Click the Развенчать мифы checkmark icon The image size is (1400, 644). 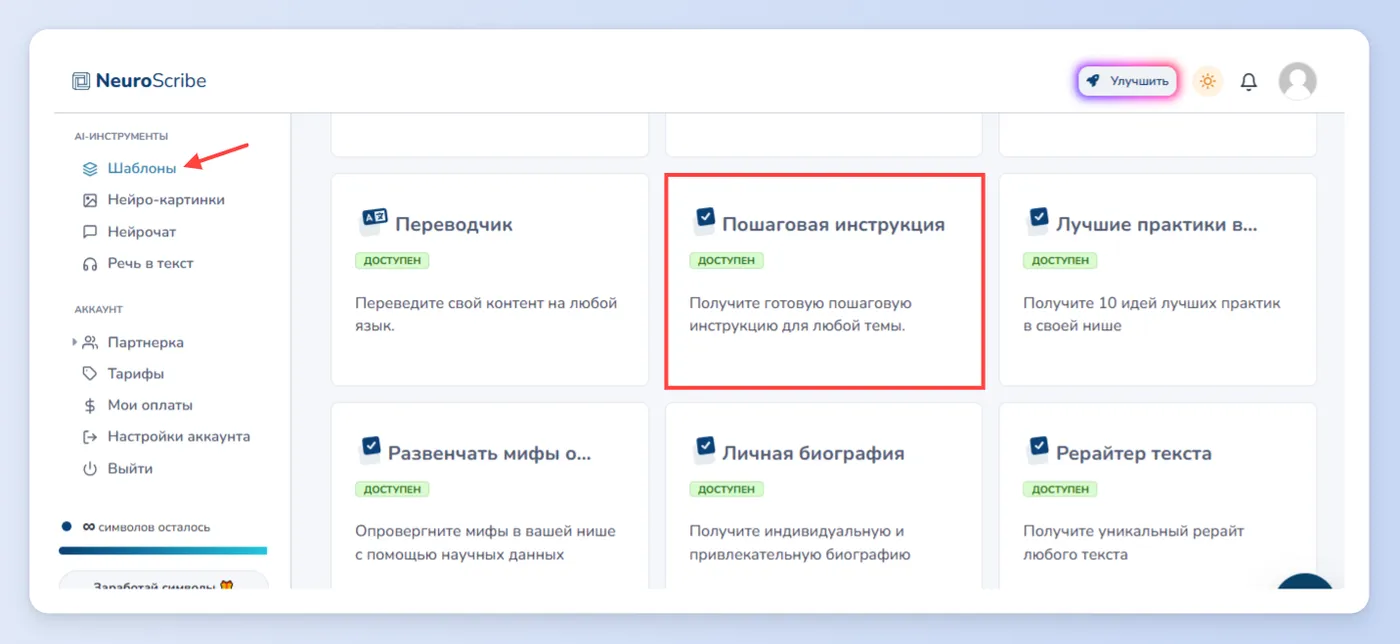click(370, 449)
